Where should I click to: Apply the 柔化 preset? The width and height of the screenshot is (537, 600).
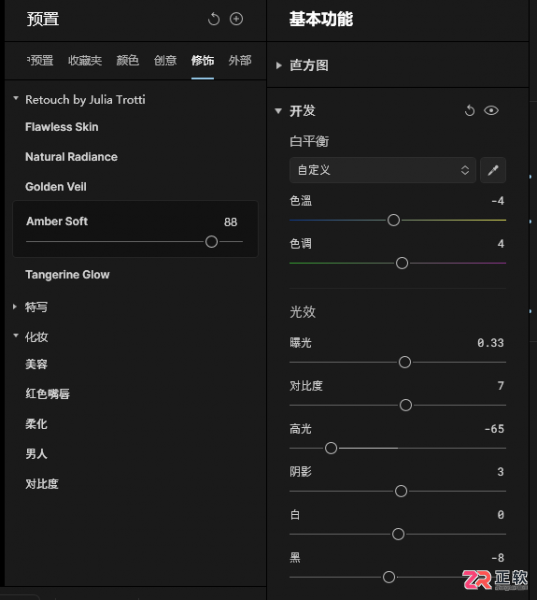coord(36,424)
